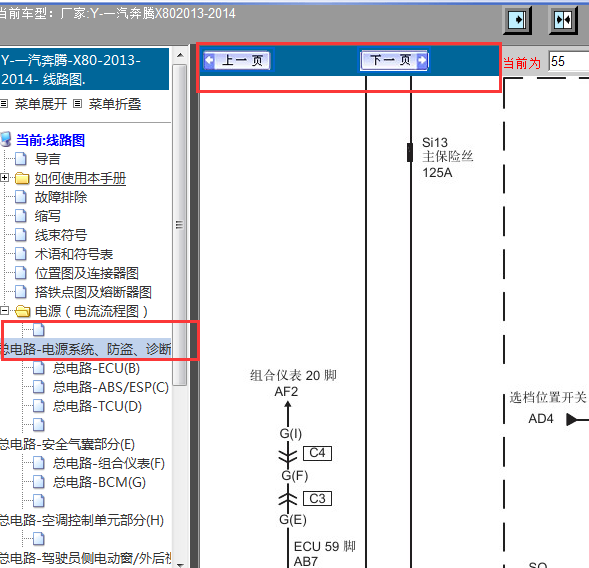Select 总电路-电源系统、防盗、诊断 entry
Image resolution: width=589 pixels, height=568 pixels.
point(86,349)
